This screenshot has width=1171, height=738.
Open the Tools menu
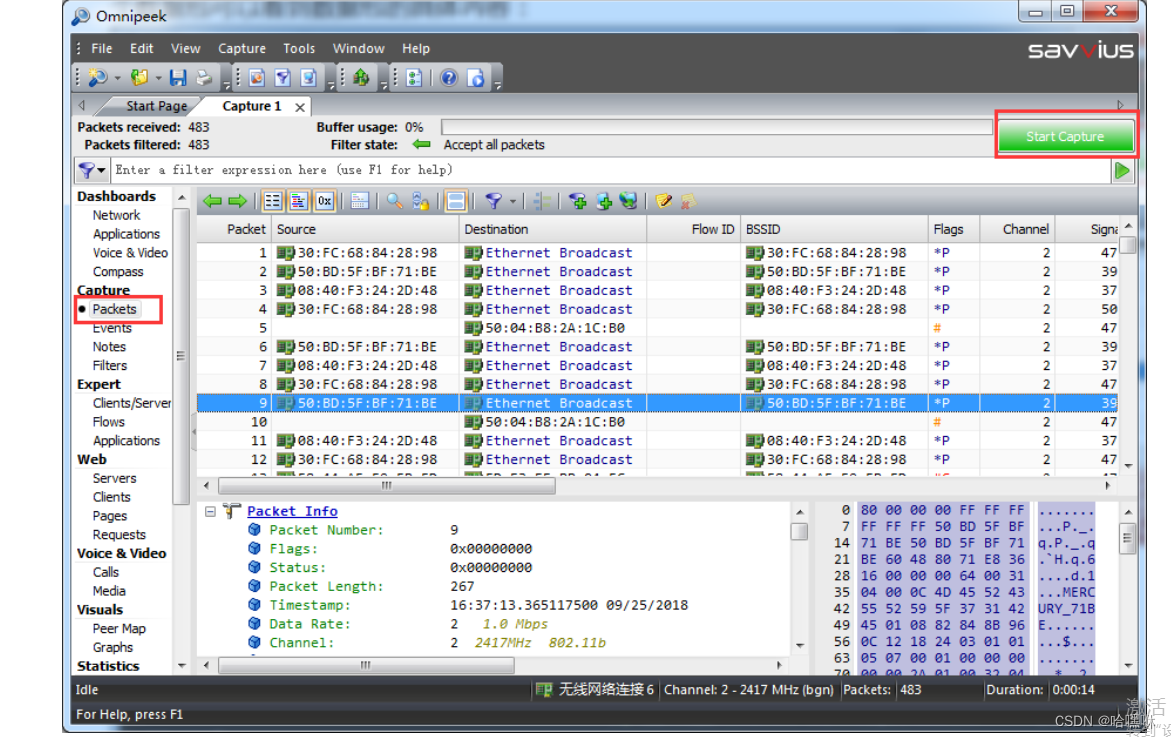pyautogui.click(x=299, y=49)
